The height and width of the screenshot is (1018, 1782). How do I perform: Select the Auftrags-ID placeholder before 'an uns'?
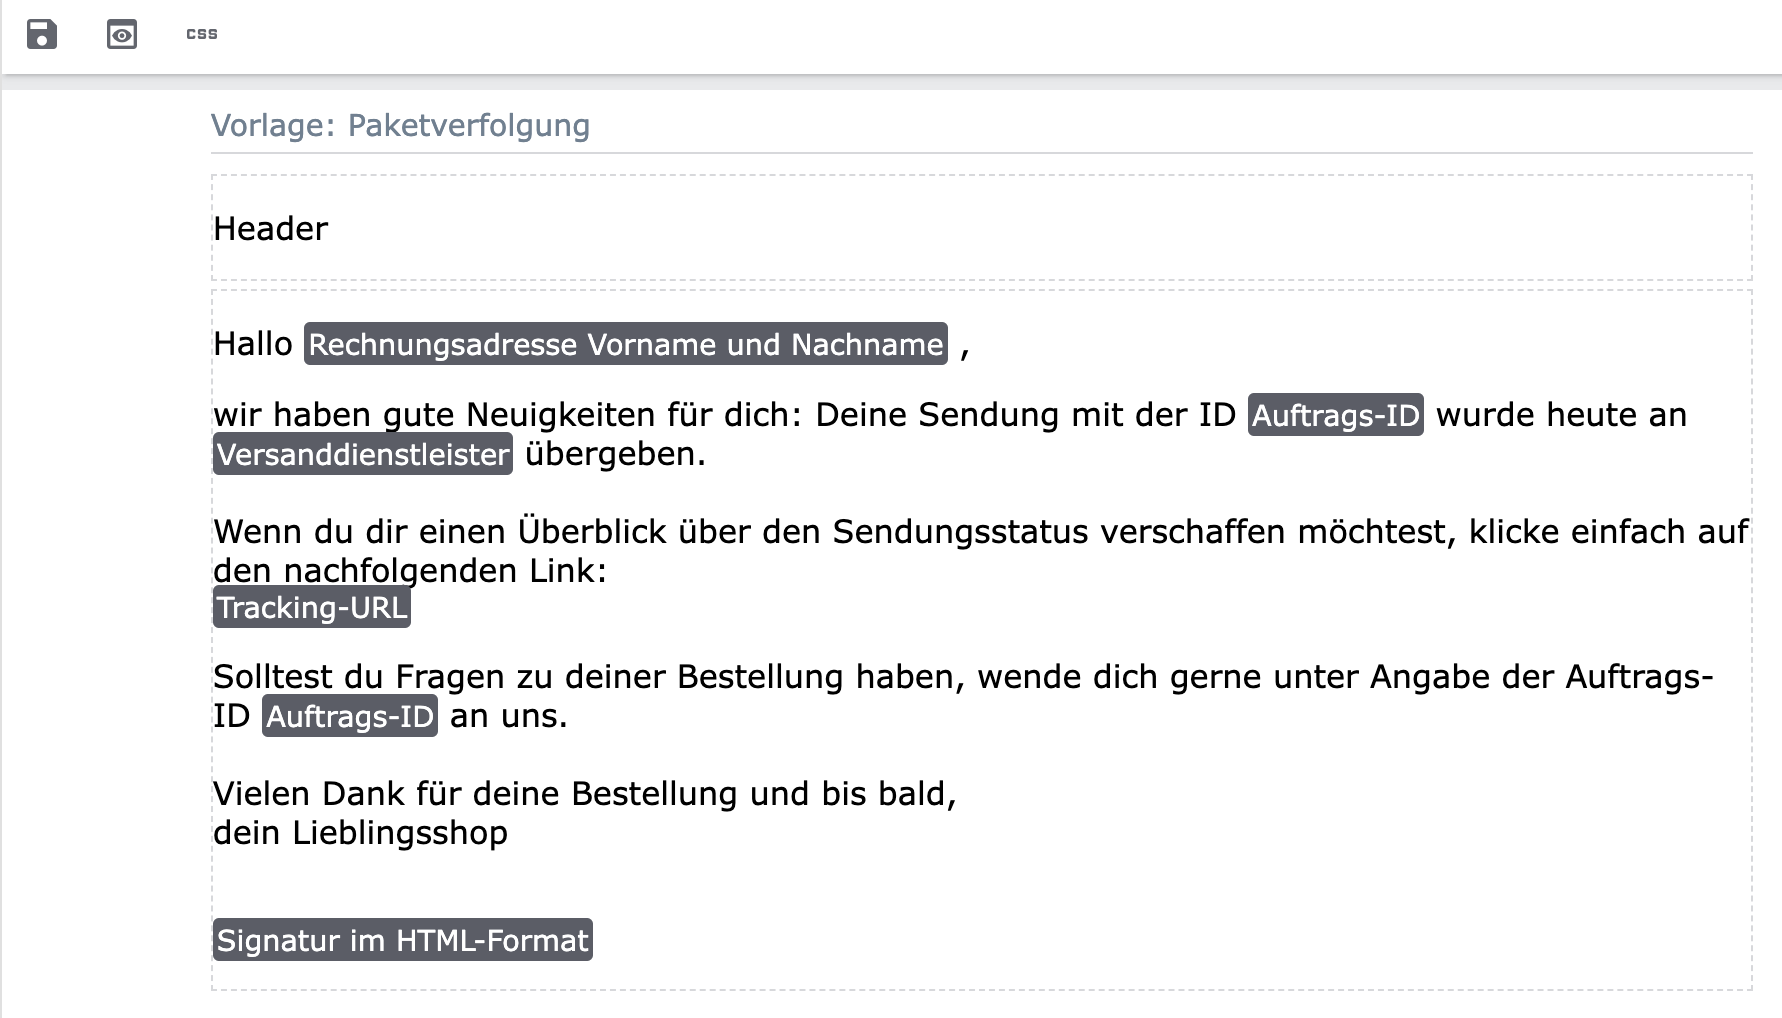[350, 716]
